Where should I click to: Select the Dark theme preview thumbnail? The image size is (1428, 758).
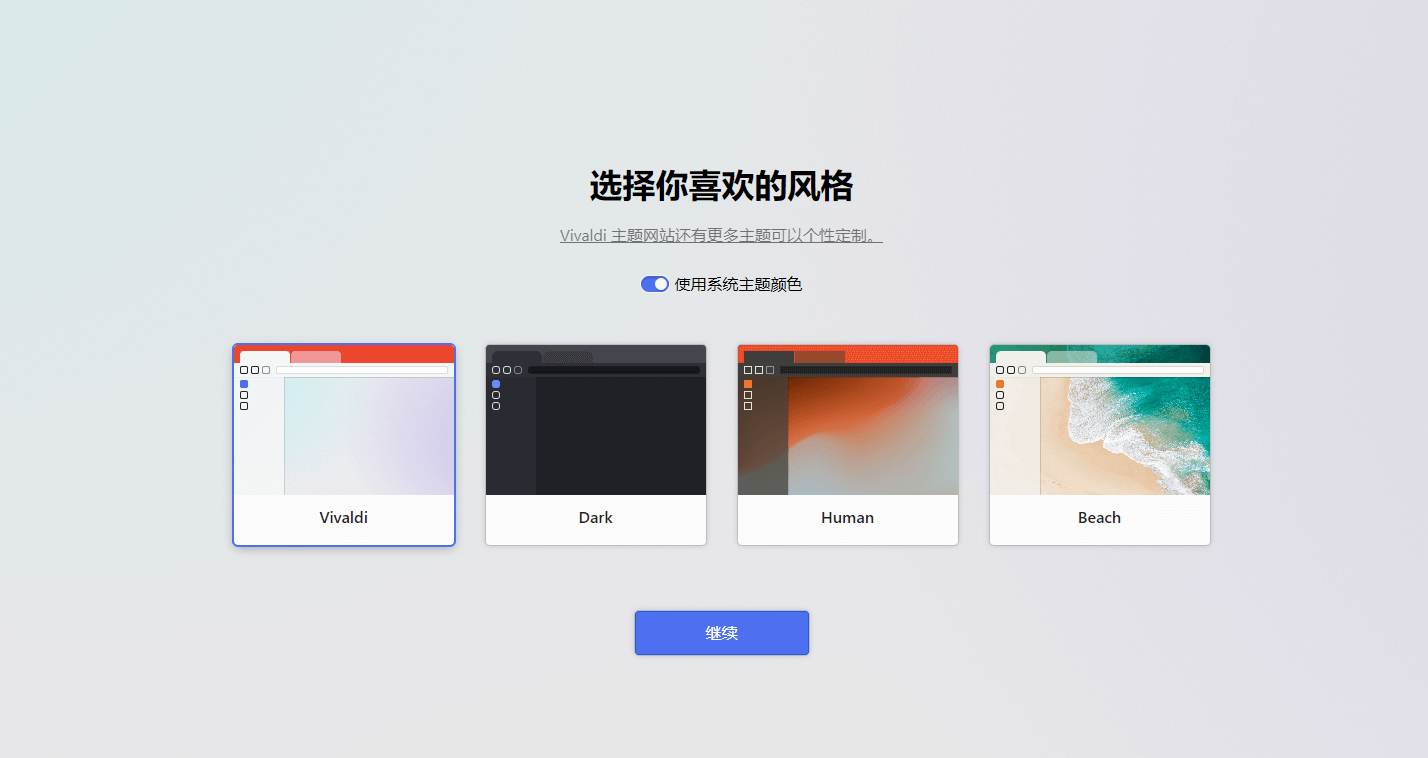[x=596, y=420]
